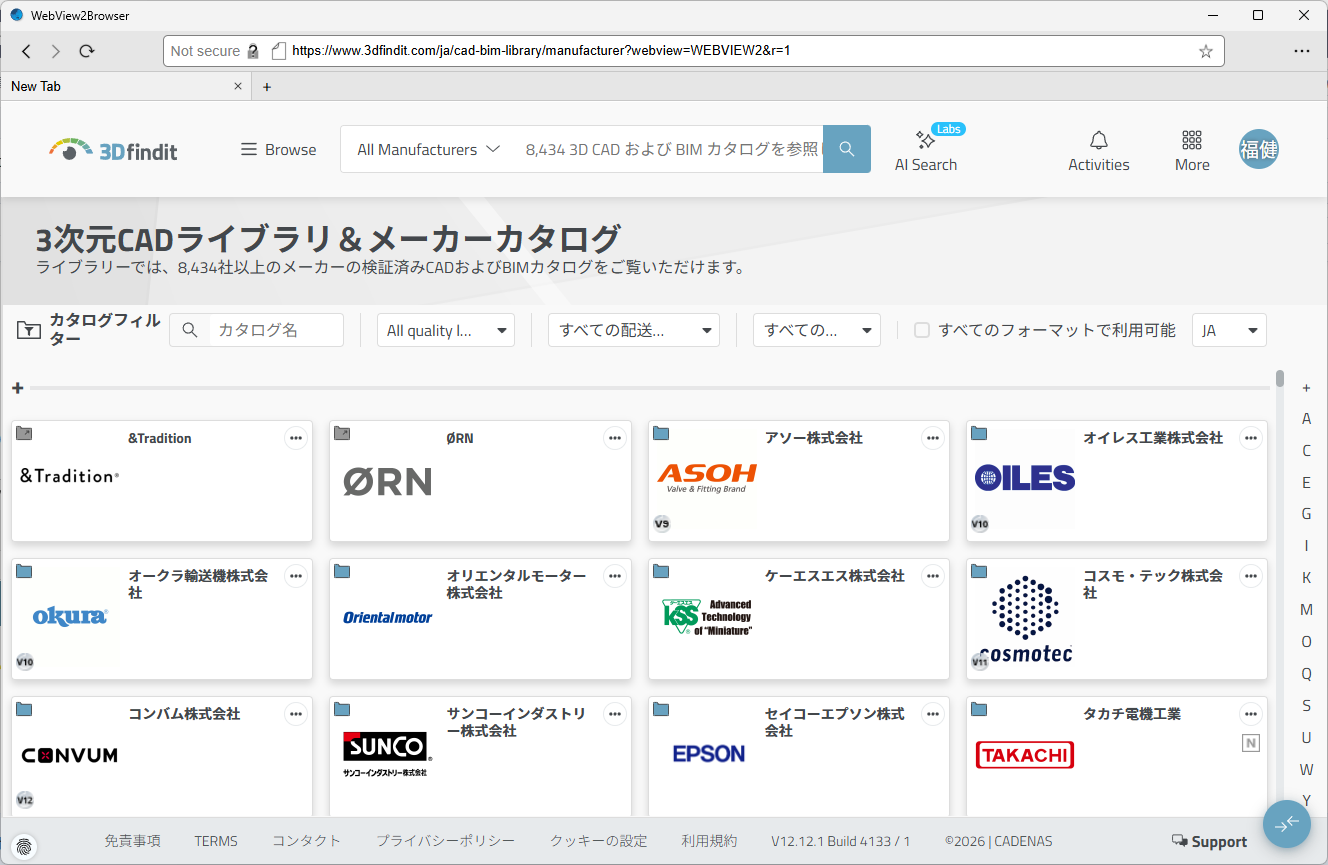This screenshot has width=1328, height=865.
Task: Open the Browse menu
Action: click(278, 149)
